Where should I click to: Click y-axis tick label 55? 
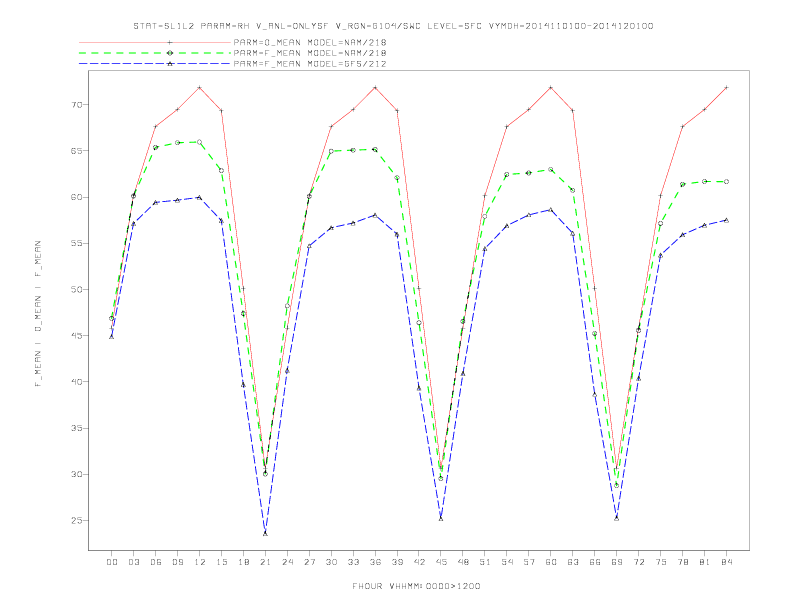coord(77,243)
